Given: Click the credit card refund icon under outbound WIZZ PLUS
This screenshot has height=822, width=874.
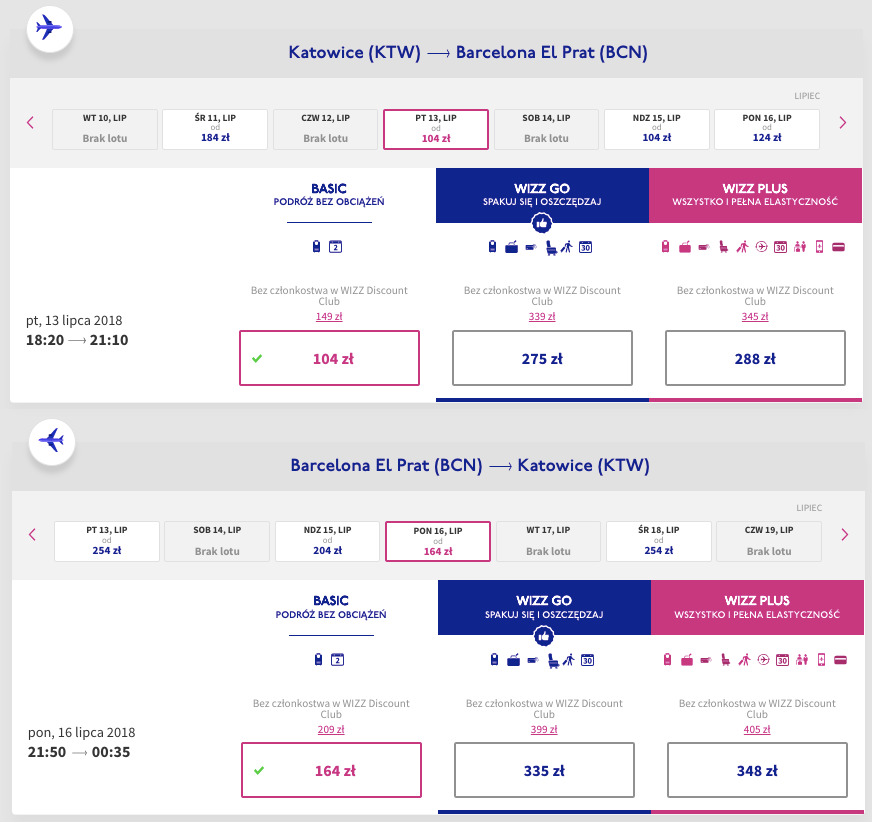Looking at the screenshot, I should pos(838,247).
